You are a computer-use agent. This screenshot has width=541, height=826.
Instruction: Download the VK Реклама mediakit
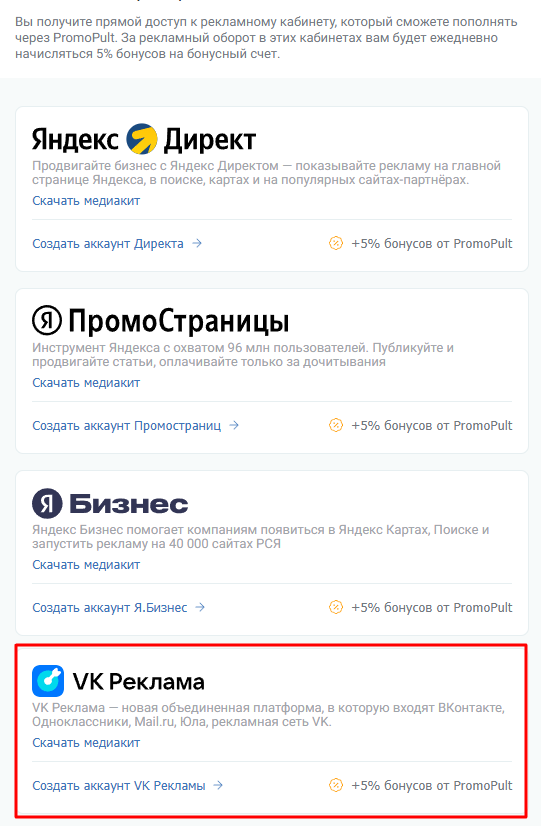point(86,743)
